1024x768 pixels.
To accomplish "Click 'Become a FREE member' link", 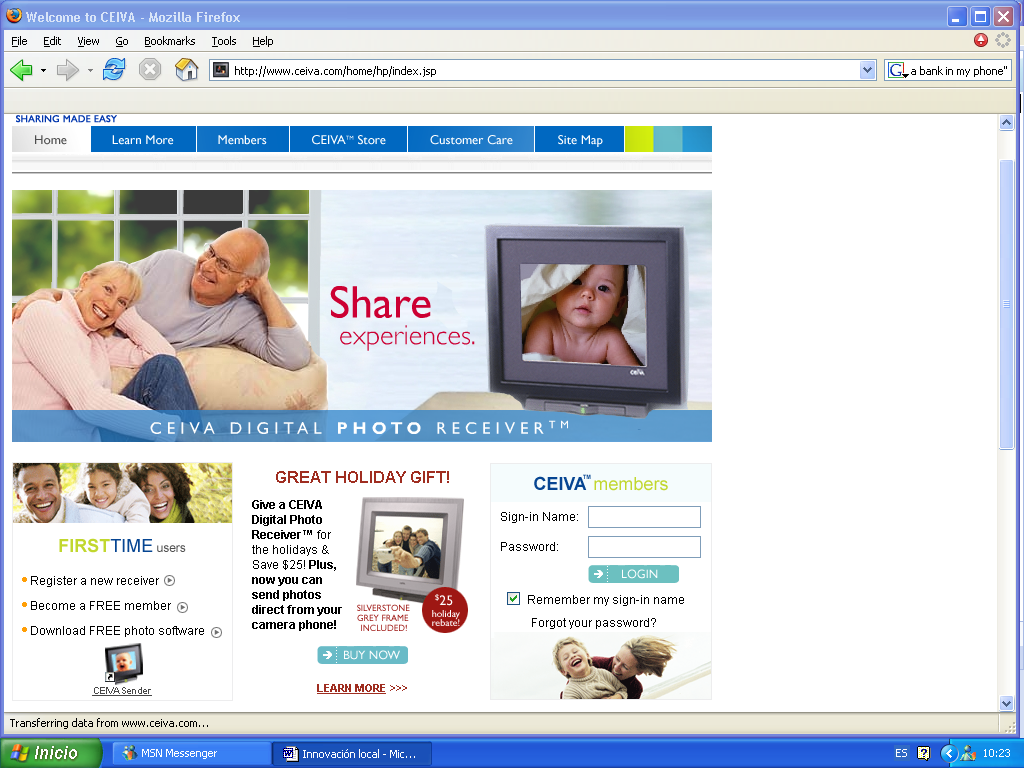I will [101, 606].
